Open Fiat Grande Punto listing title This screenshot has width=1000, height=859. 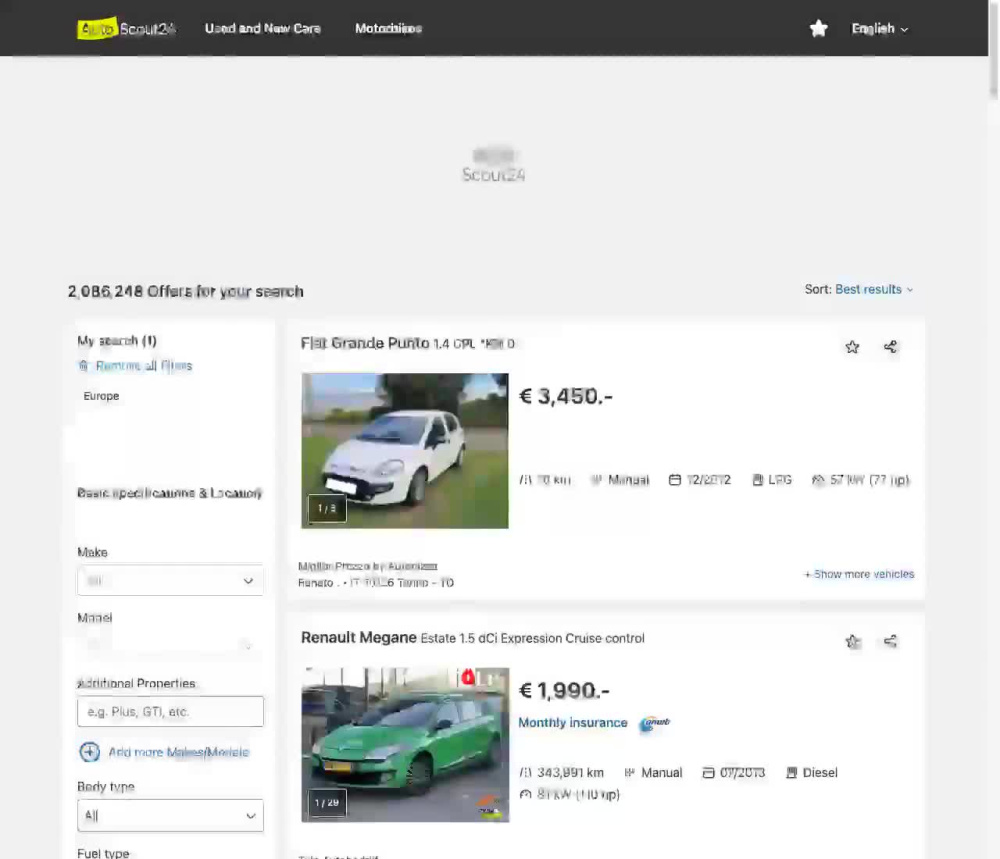point(407,344)
